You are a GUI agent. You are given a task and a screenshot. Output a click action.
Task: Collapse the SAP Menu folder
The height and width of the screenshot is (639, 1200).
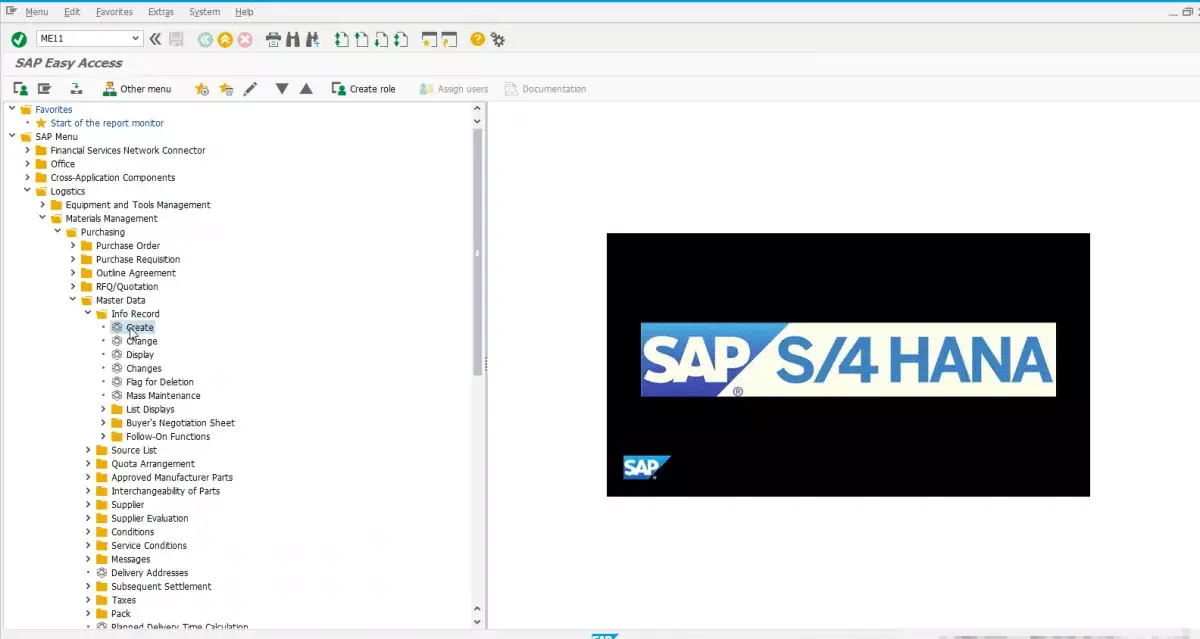[12, 137]
